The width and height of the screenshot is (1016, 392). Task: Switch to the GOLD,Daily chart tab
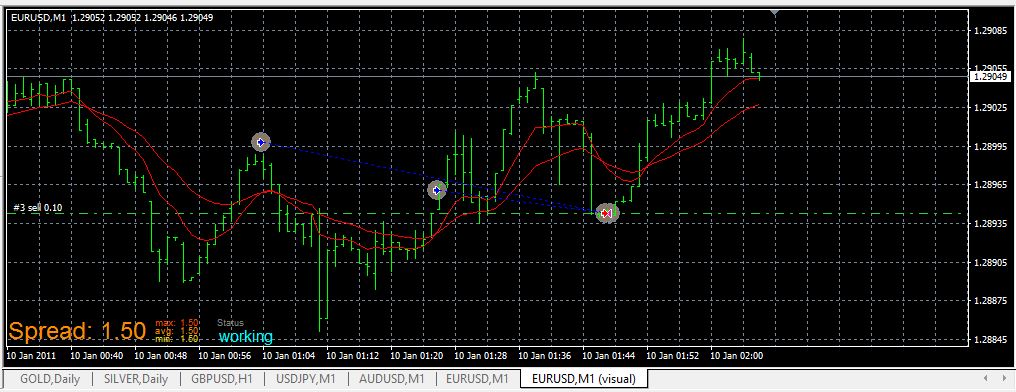click(50, 379)
